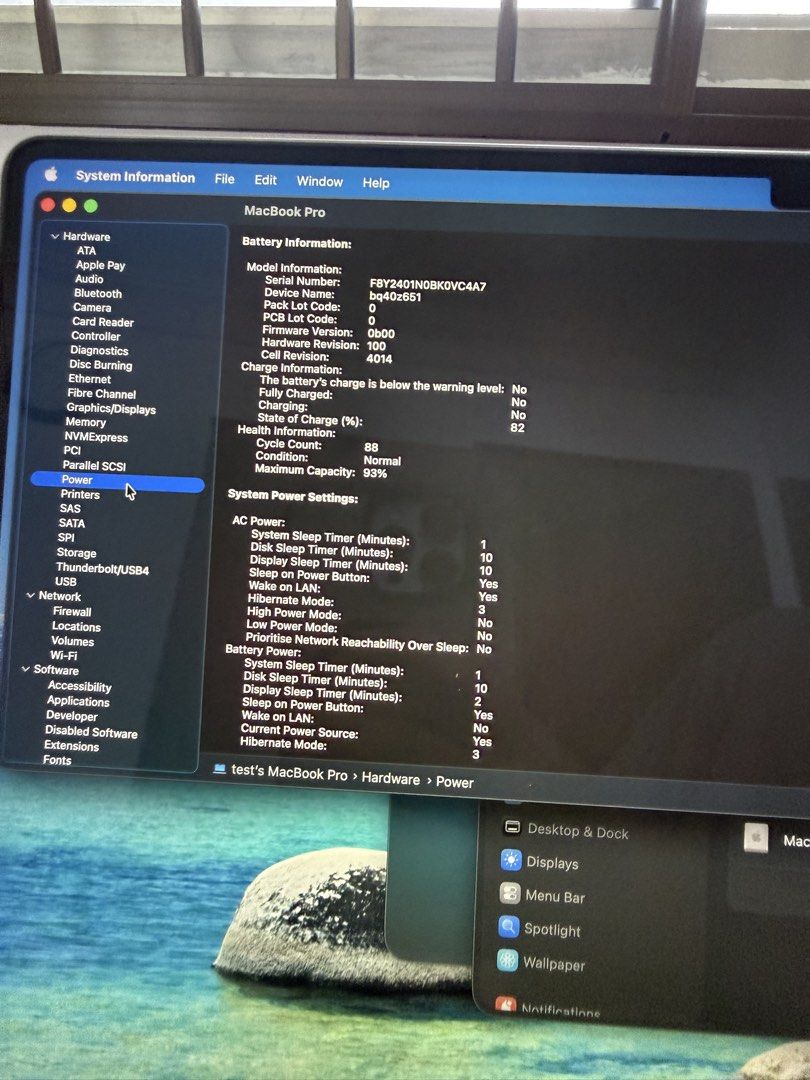Image resolution: width=810 pixels, height=1080 pixels.
Task: Click the Cycle Count value 88
Action: (371, 448)
